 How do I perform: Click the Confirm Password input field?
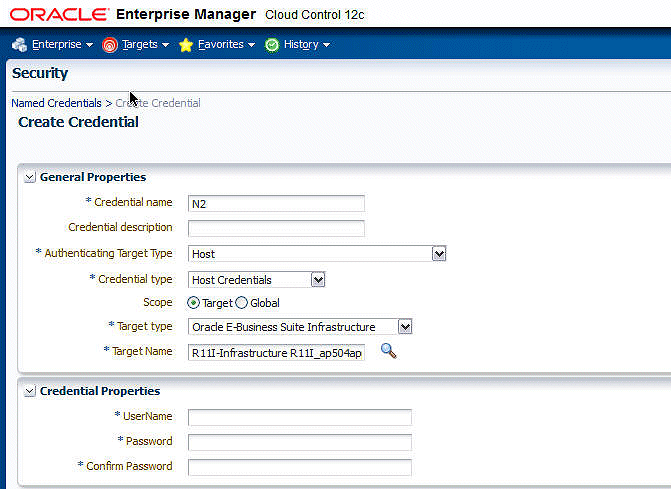pyautogui.click(x=300, y=467)
